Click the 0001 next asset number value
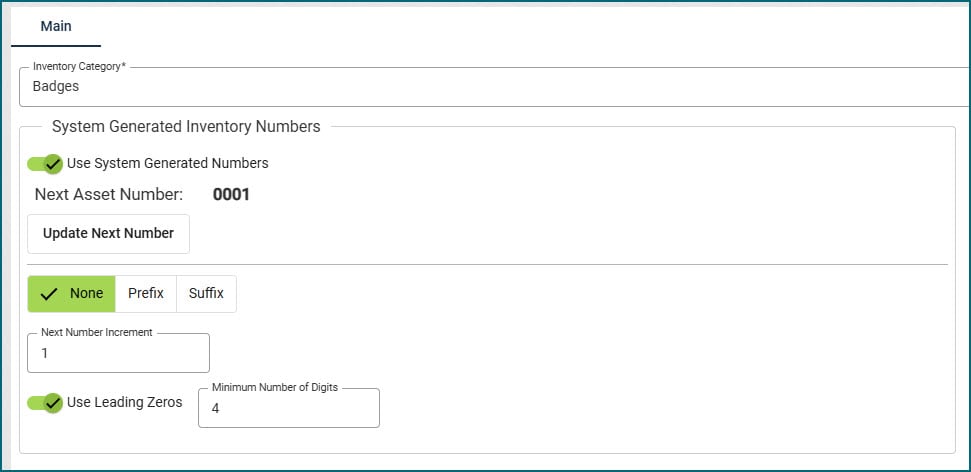971x472 pixels. click(x=231, y=195)
